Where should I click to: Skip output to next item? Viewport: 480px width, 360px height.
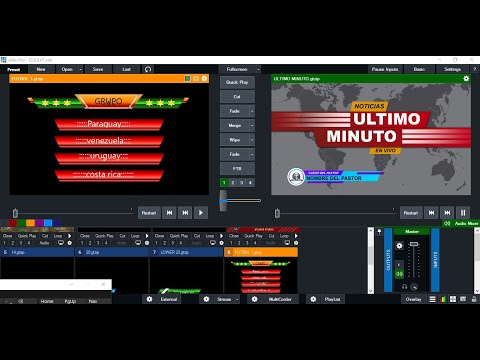tap(447, 213)
